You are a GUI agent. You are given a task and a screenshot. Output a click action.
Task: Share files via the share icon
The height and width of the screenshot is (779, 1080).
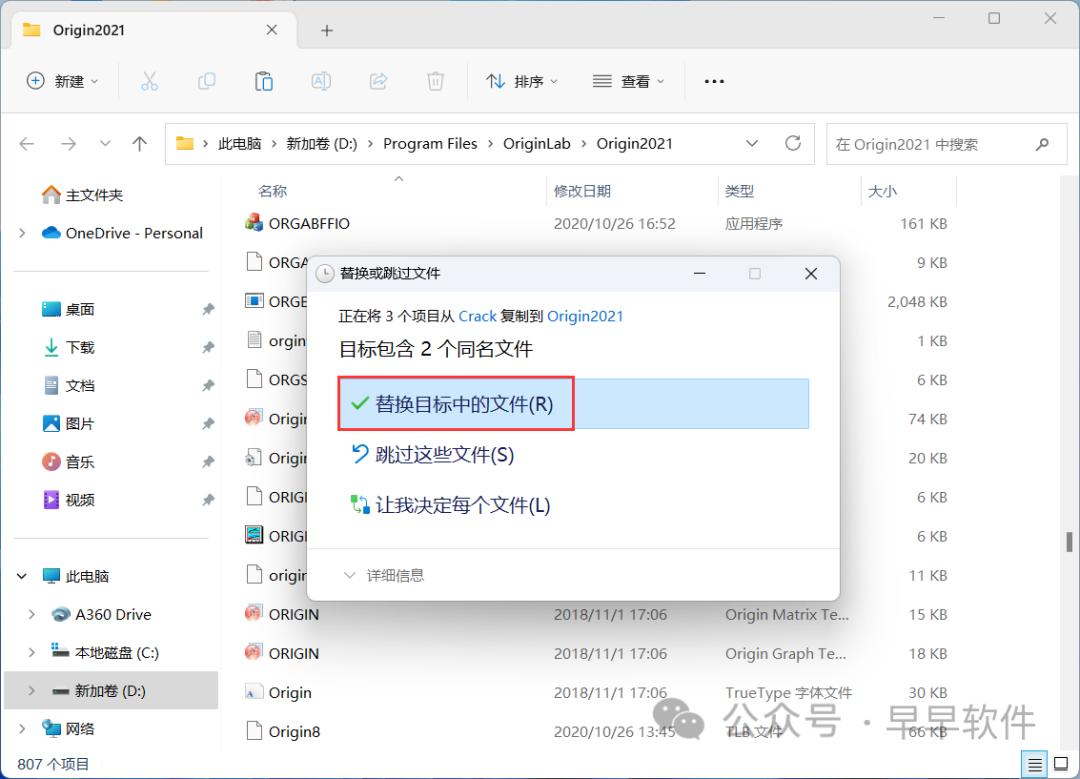378,81
